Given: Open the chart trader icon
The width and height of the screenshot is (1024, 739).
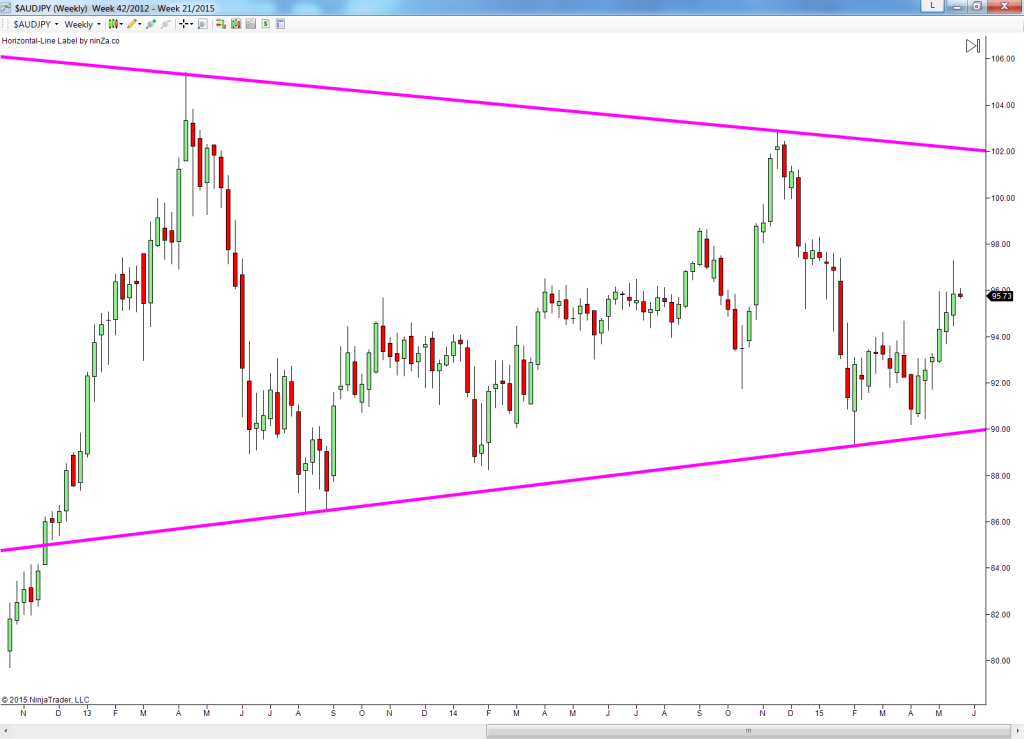Looking at the screenshot, I should click(x=221, y=24).
